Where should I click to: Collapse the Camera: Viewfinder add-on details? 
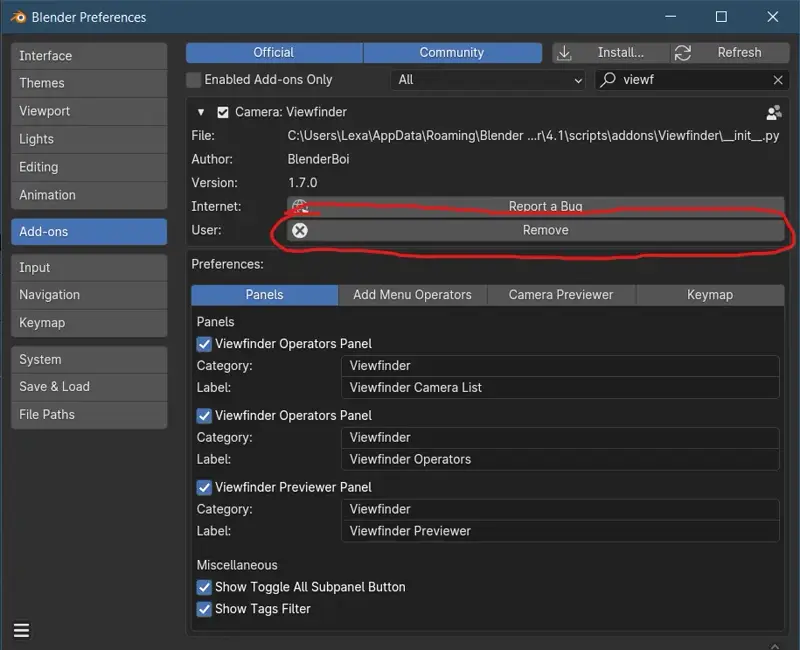tap(201, 113)
